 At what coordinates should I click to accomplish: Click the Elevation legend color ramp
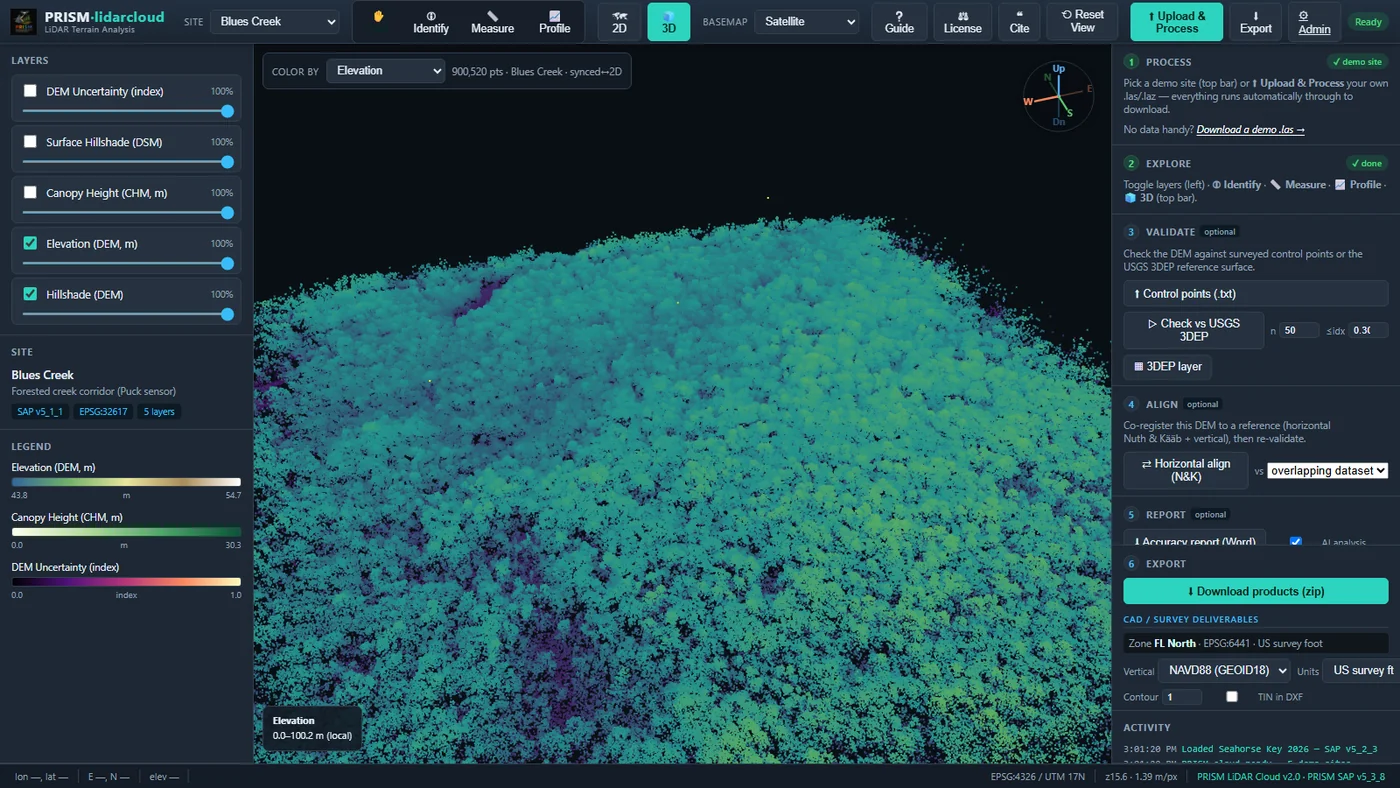pyautogui.click(x=126, y=482)
